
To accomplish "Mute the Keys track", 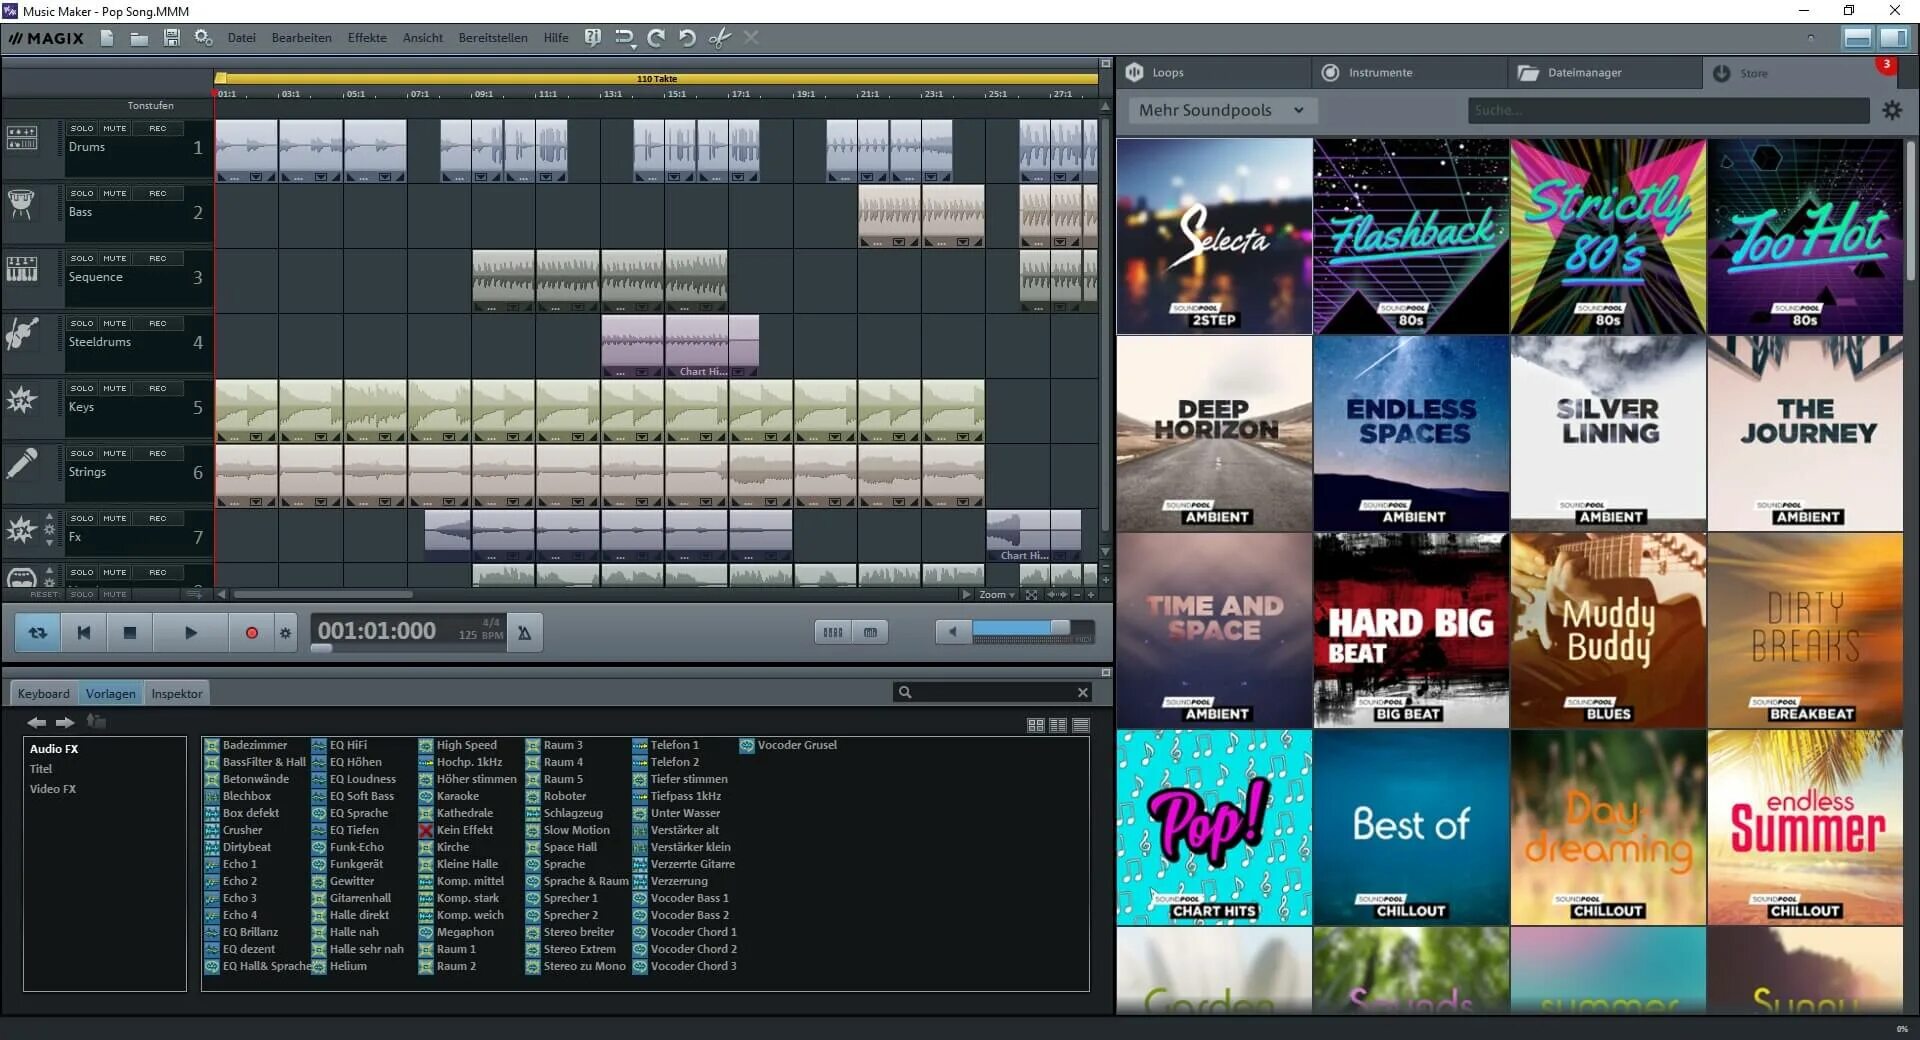I will coord(115,388).
